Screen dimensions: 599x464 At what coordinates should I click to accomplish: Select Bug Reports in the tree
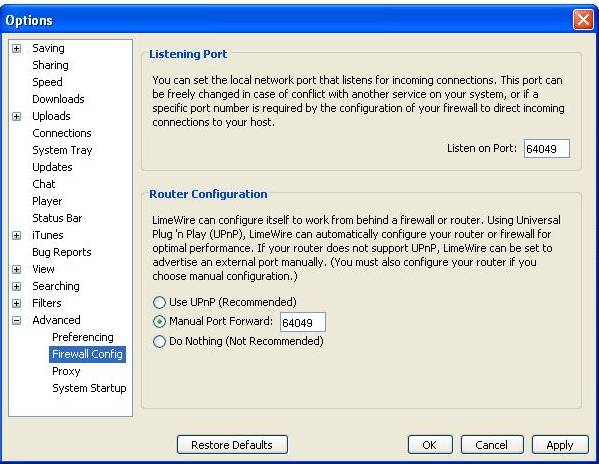click(x=62, y=252)
